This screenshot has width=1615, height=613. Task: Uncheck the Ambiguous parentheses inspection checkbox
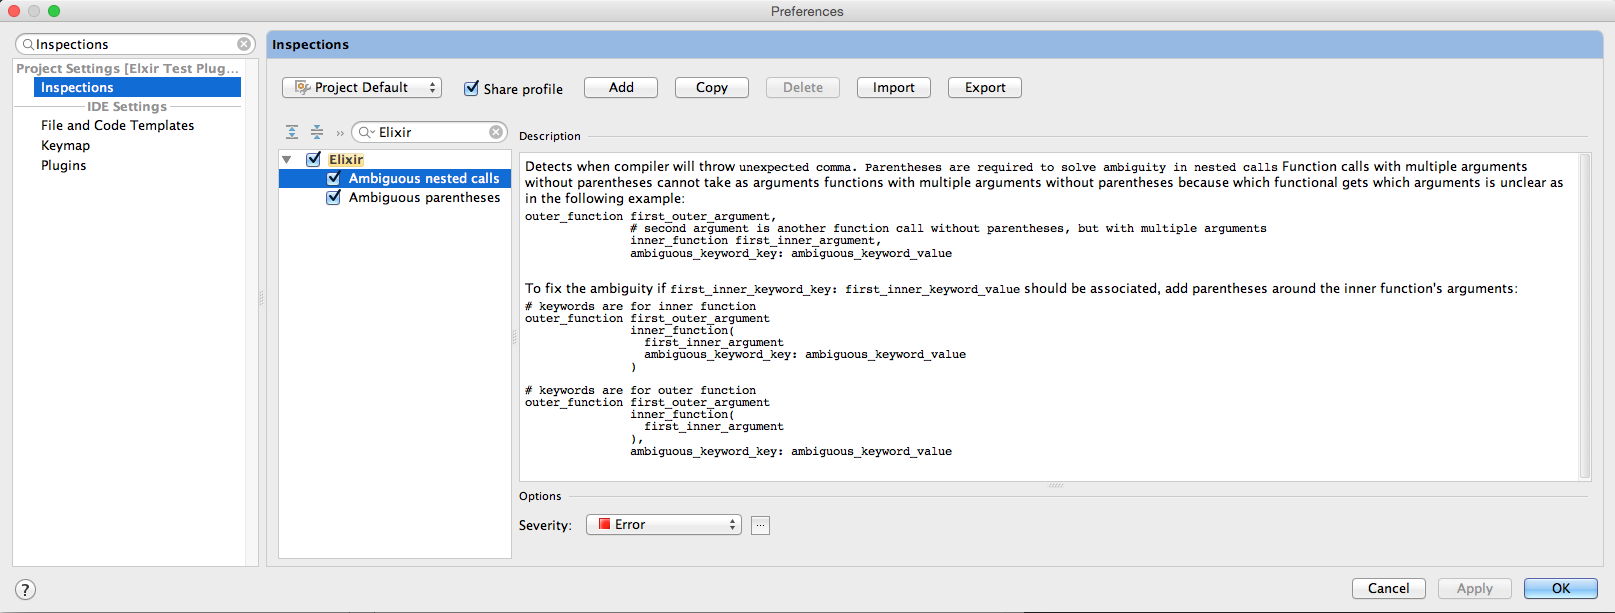coord(334,197)
